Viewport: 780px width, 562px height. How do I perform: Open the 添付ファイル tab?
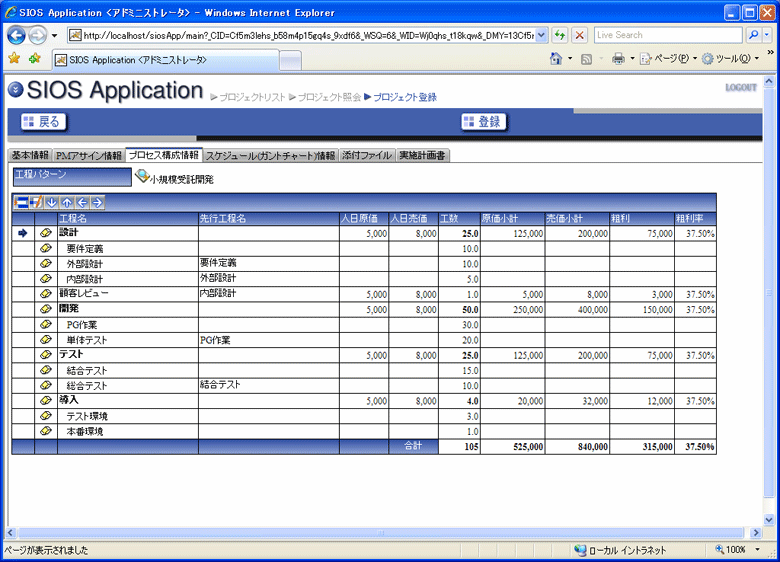tap(367, 155)
